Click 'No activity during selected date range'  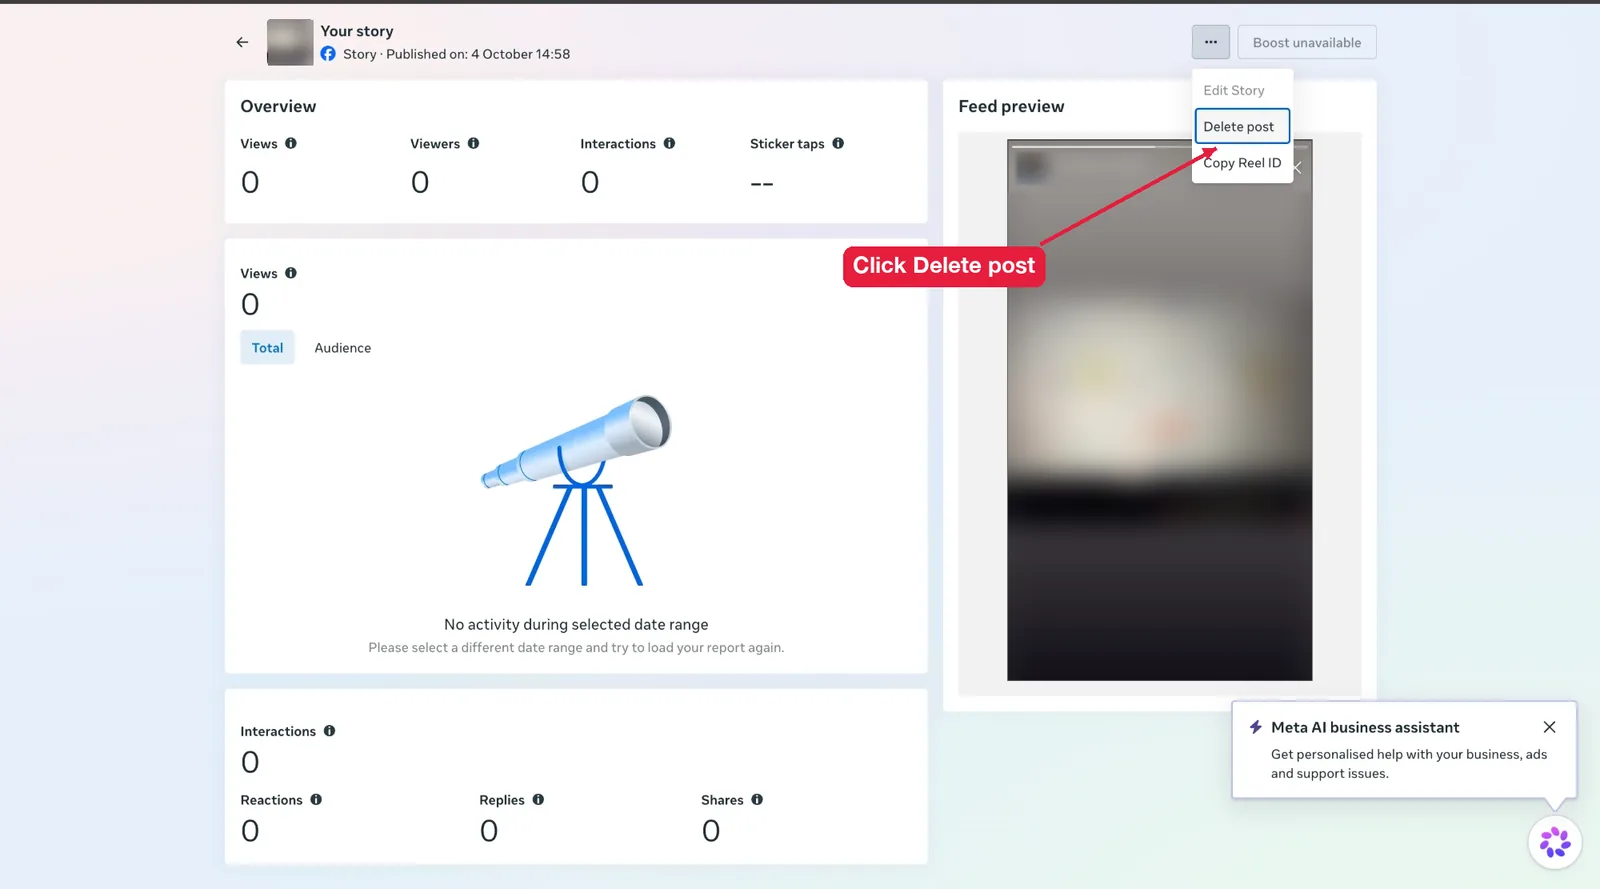click(x=576, y=624)
